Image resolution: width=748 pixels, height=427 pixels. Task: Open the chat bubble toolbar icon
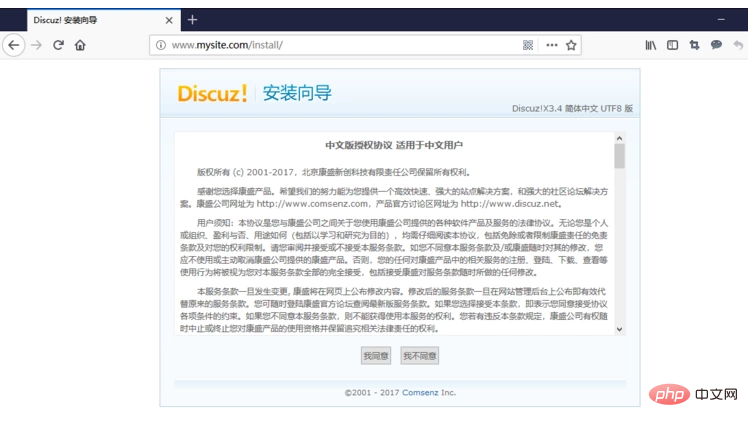tap(717, 45)
